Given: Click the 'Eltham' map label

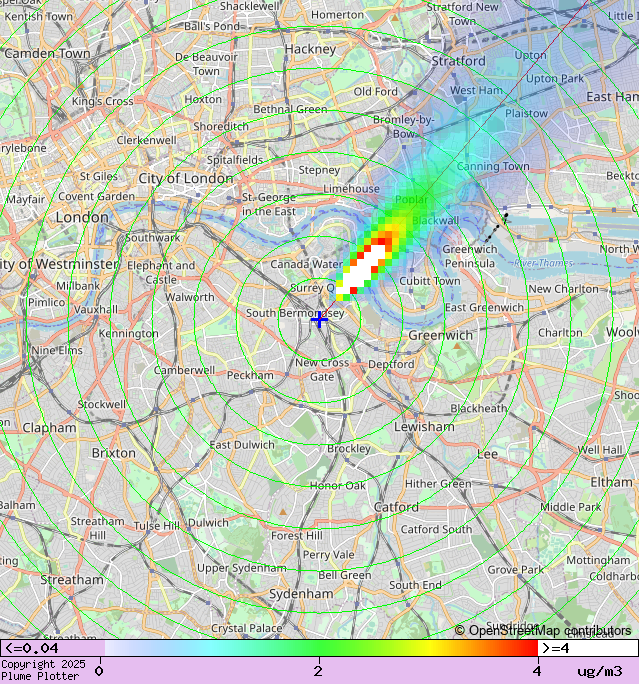Looking at the screenshot, I should click(612, 482).
